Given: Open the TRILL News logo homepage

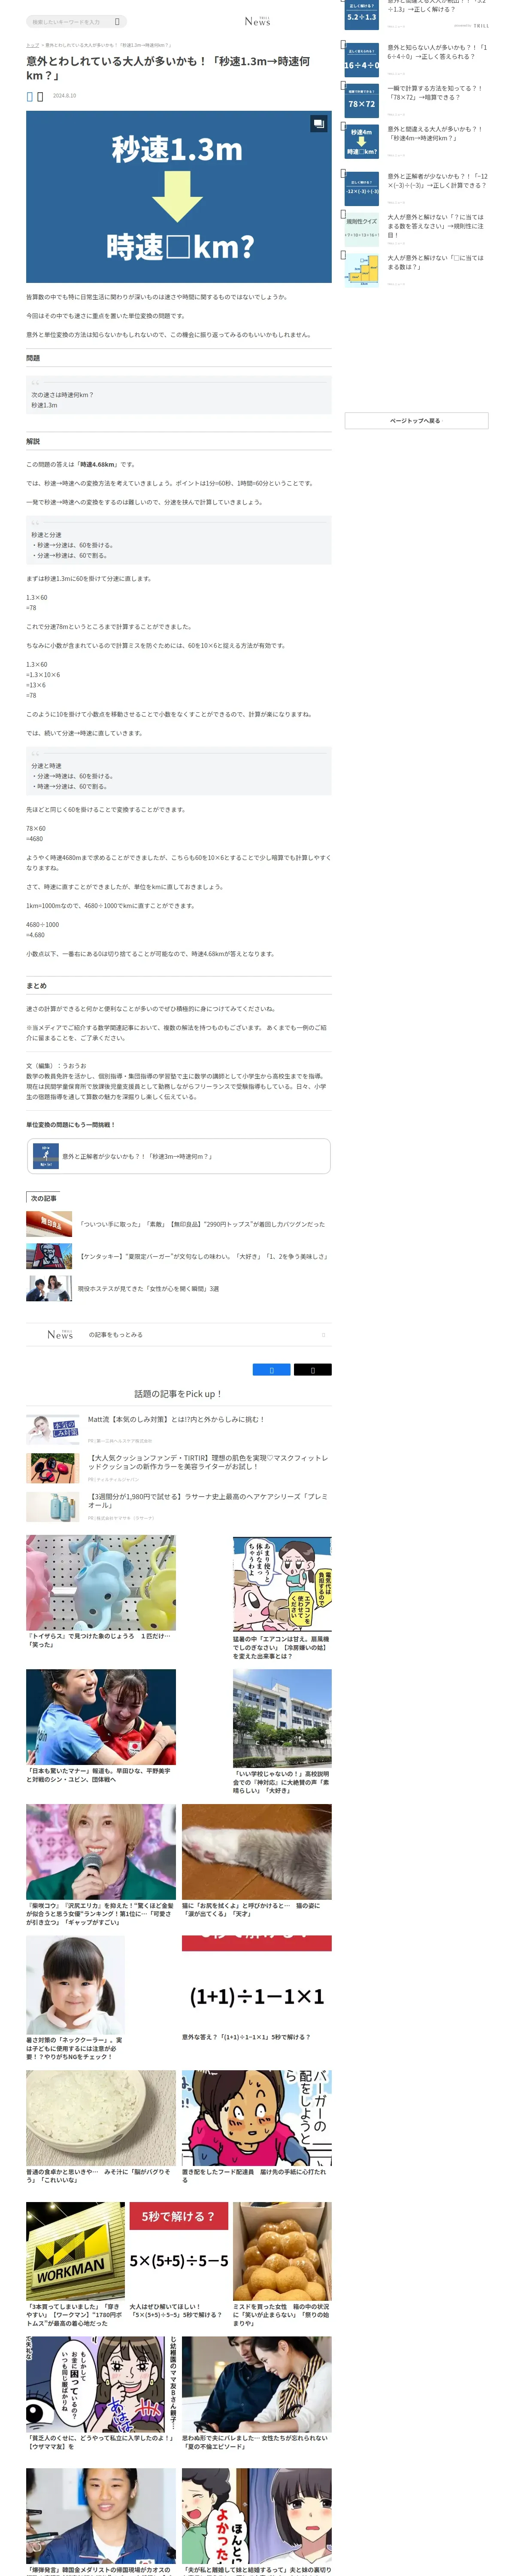Looking at the screenshot, I should point(257,21).
